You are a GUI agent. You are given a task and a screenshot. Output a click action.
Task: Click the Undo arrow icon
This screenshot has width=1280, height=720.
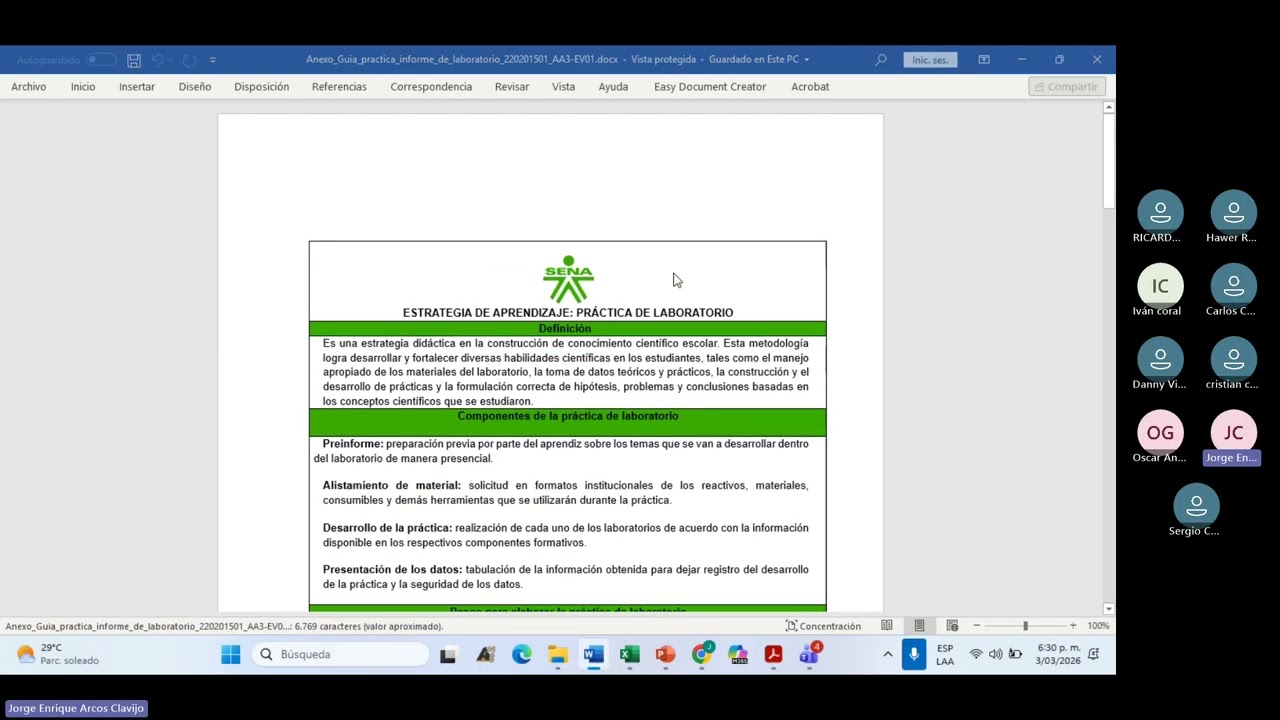pos(157,60)
